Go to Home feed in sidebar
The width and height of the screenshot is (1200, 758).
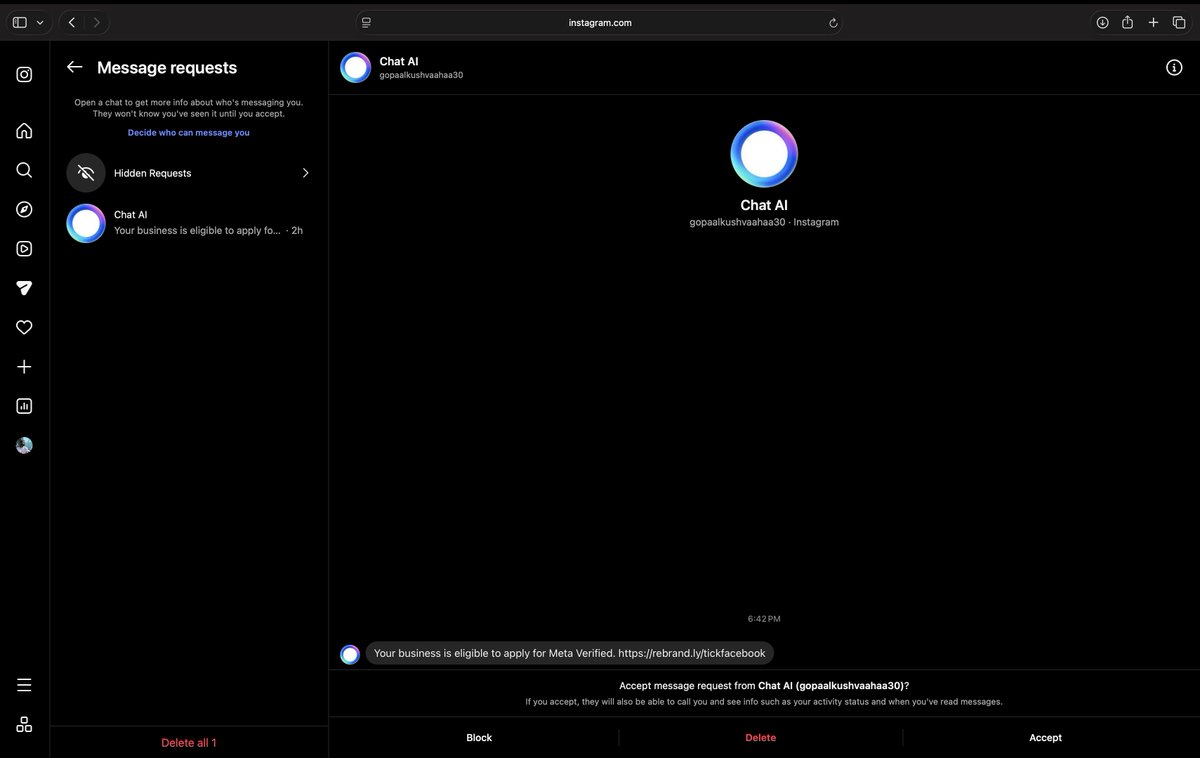(x=24, y=131)
